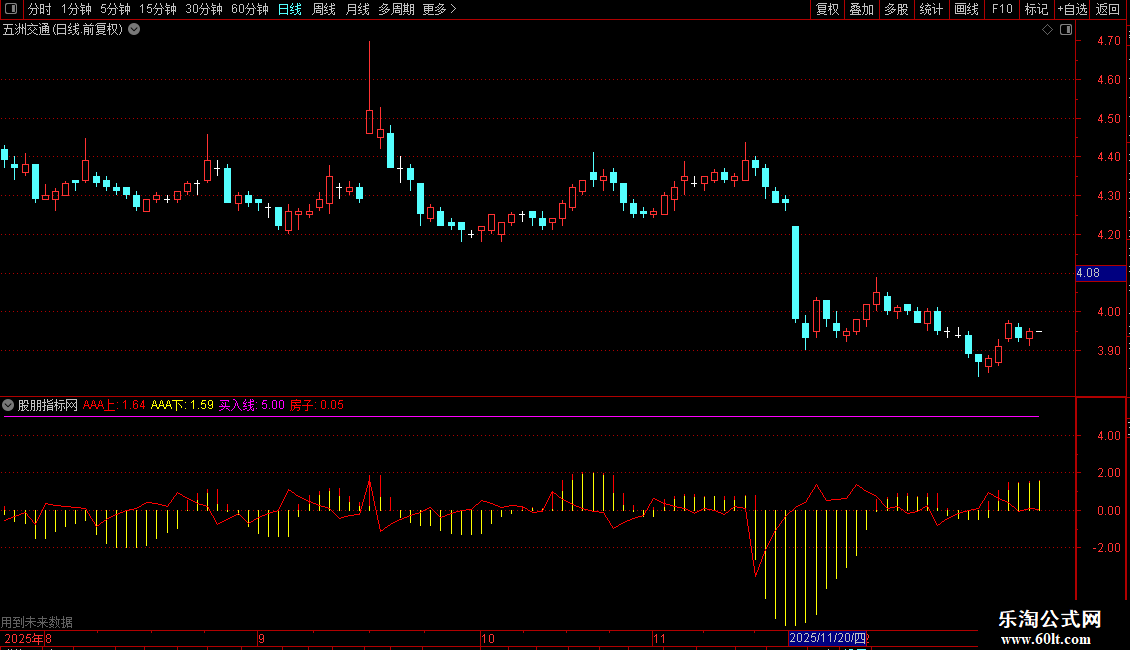Select the 15分钟 period tab

point(158,9)
